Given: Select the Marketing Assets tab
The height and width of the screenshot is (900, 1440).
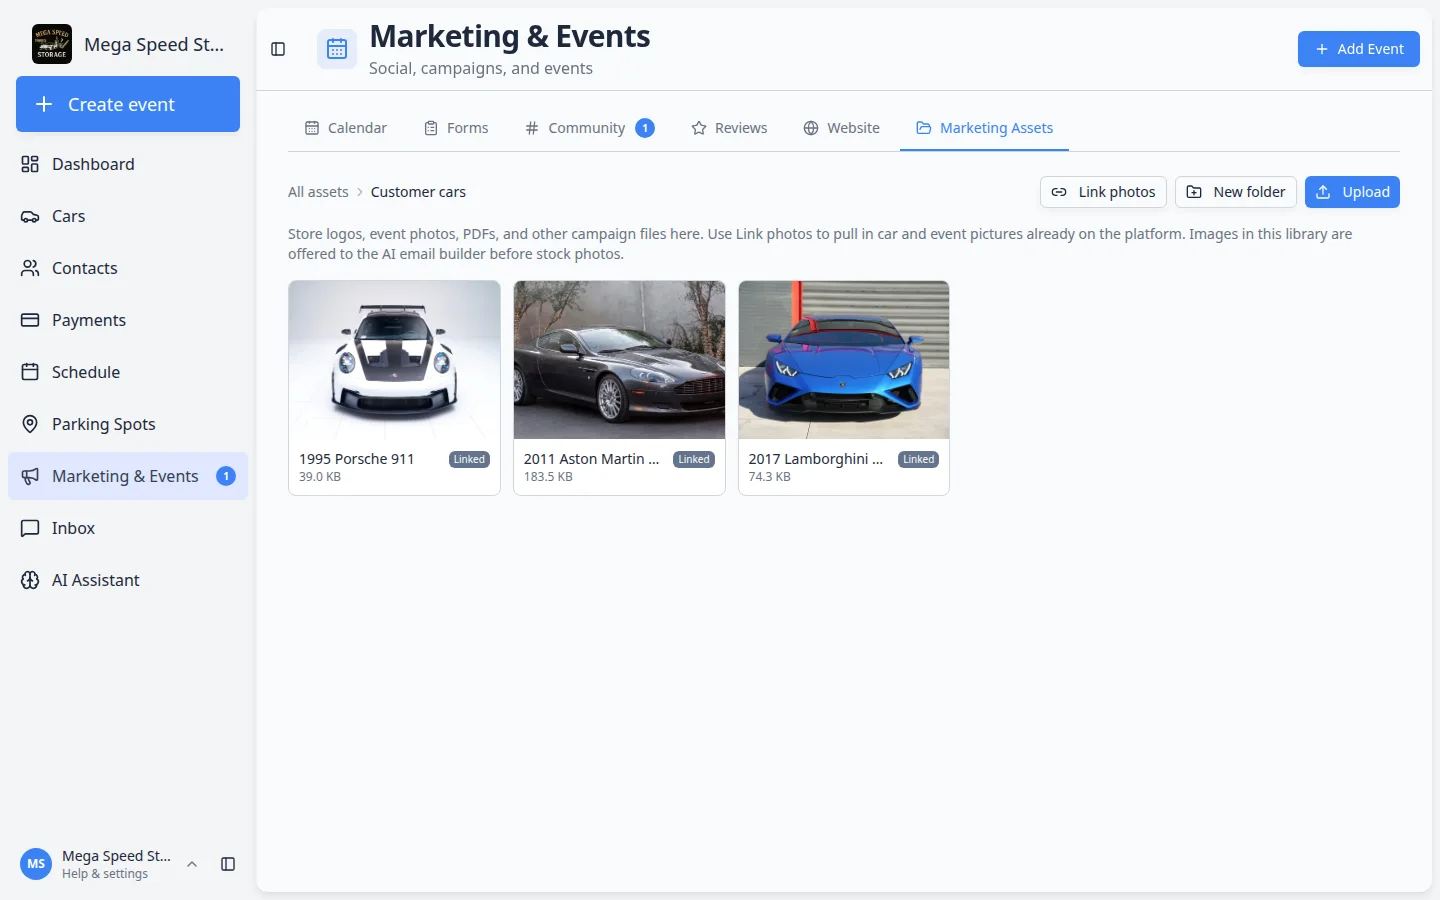Looking at the screenshot, I should tap(984, 128).
